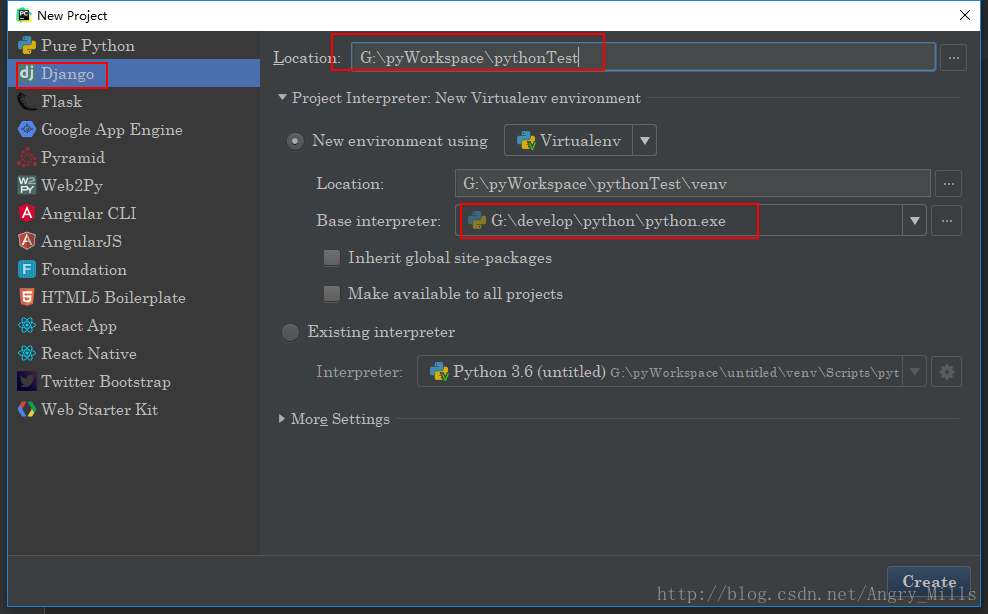Click the Foundation F icon
The height and width of the screenshot is (614, 988).
coord(26,269)
